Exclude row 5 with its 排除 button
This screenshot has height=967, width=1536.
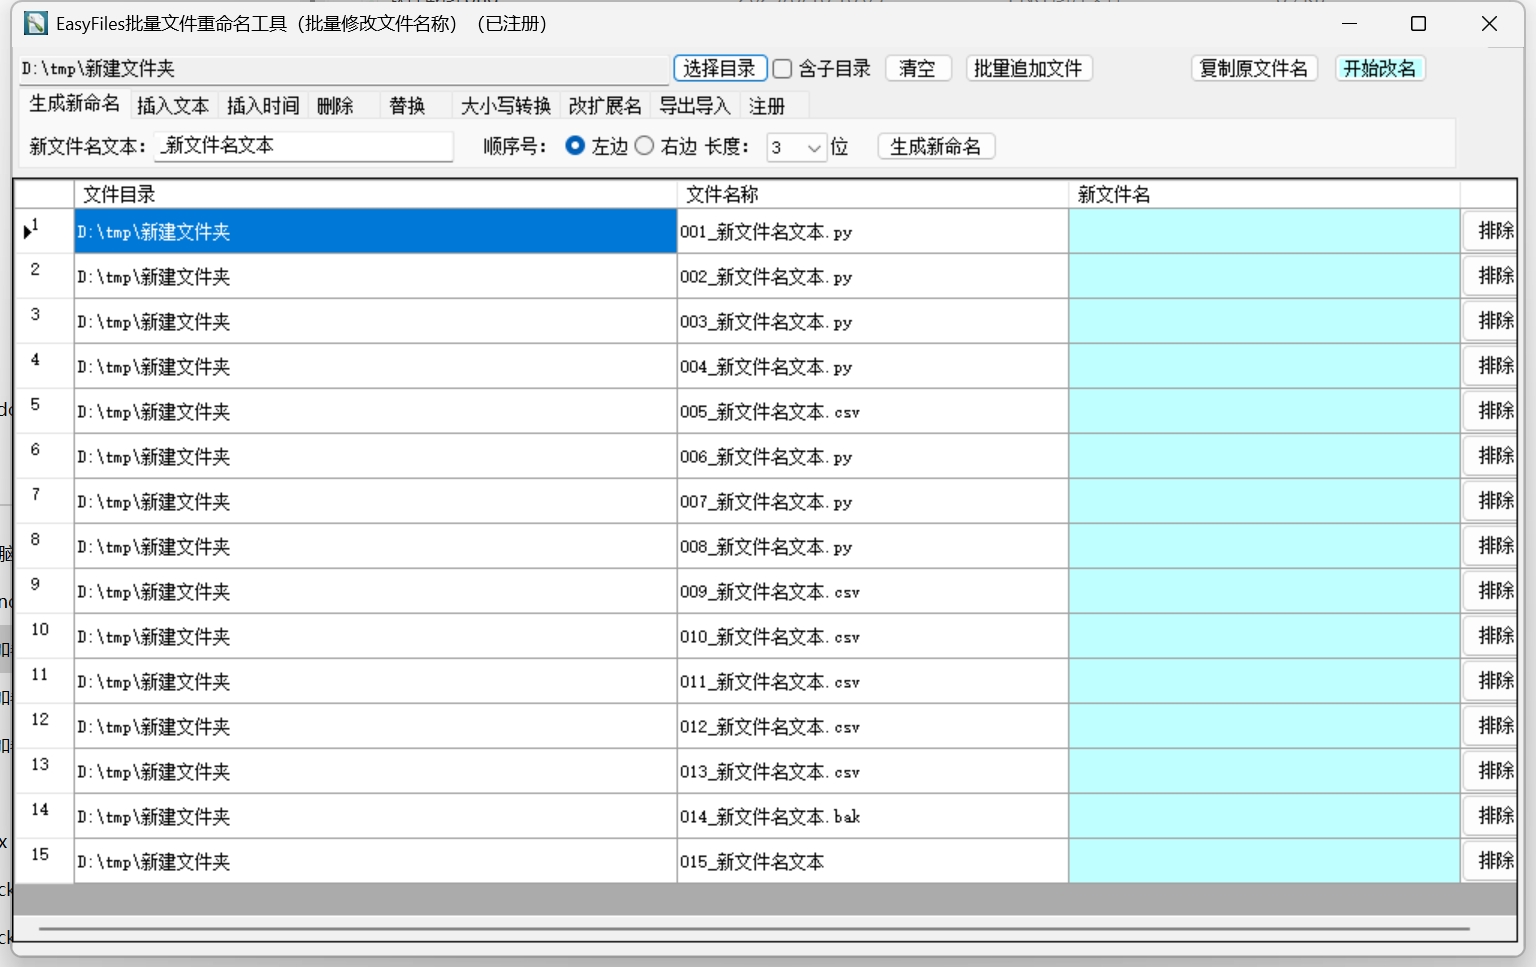point(1495,411)
